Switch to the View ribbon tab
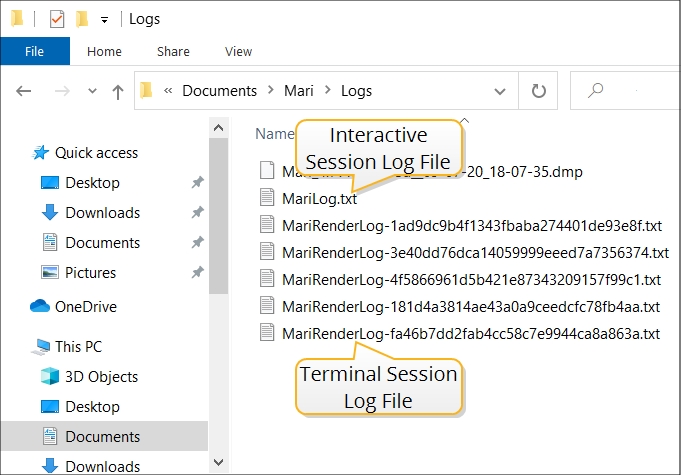This screenshot has height=475, width=681. click(x=238, y=51)
